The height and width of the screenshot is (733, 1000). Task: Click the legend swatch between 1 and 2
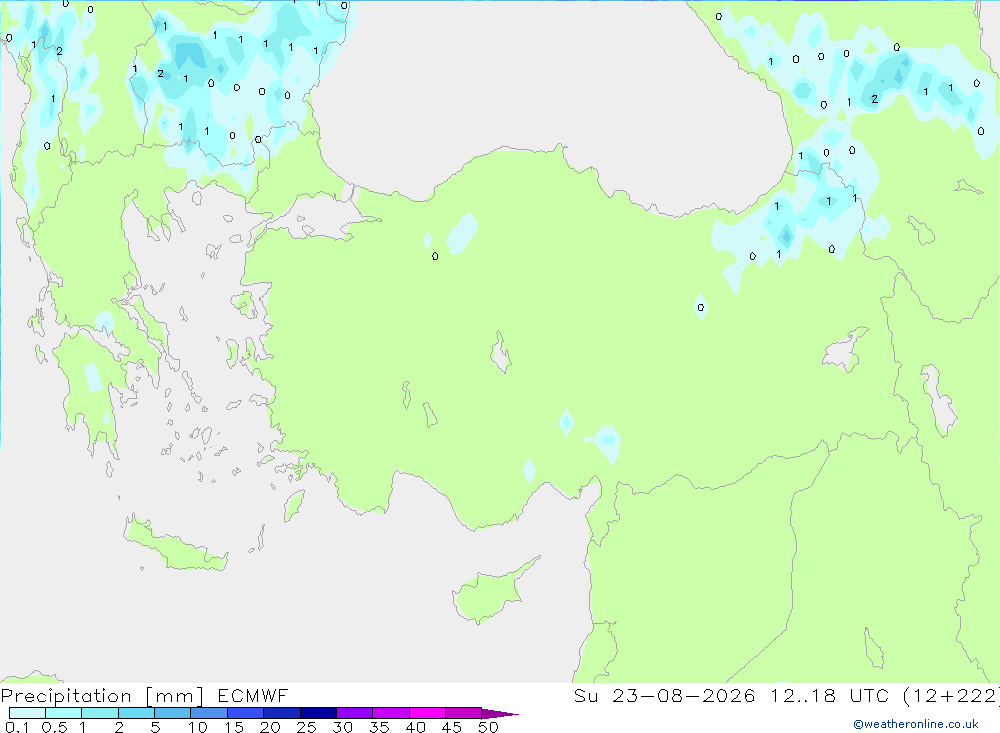tap(100, 713)
